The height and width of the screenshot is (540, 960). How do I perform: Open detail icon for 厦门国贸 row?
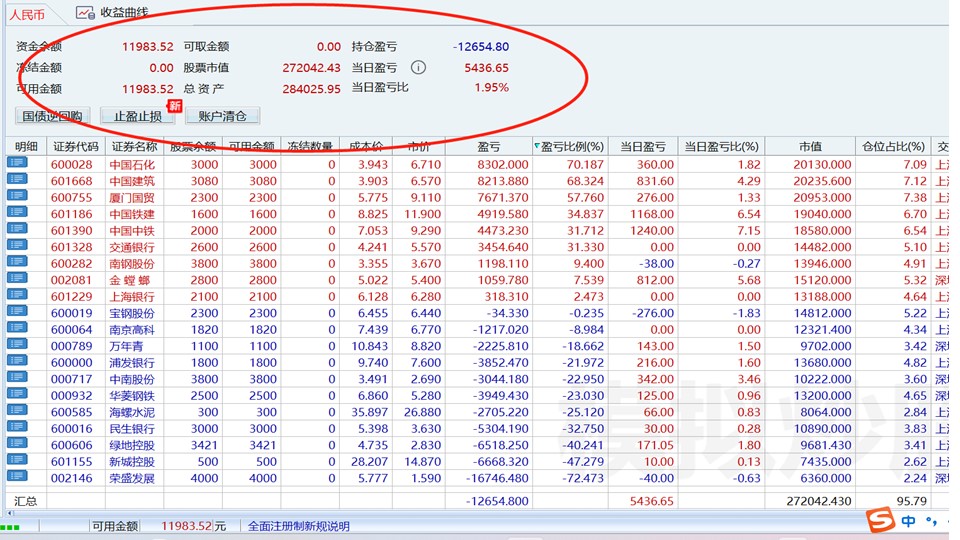tap(17, 195)
